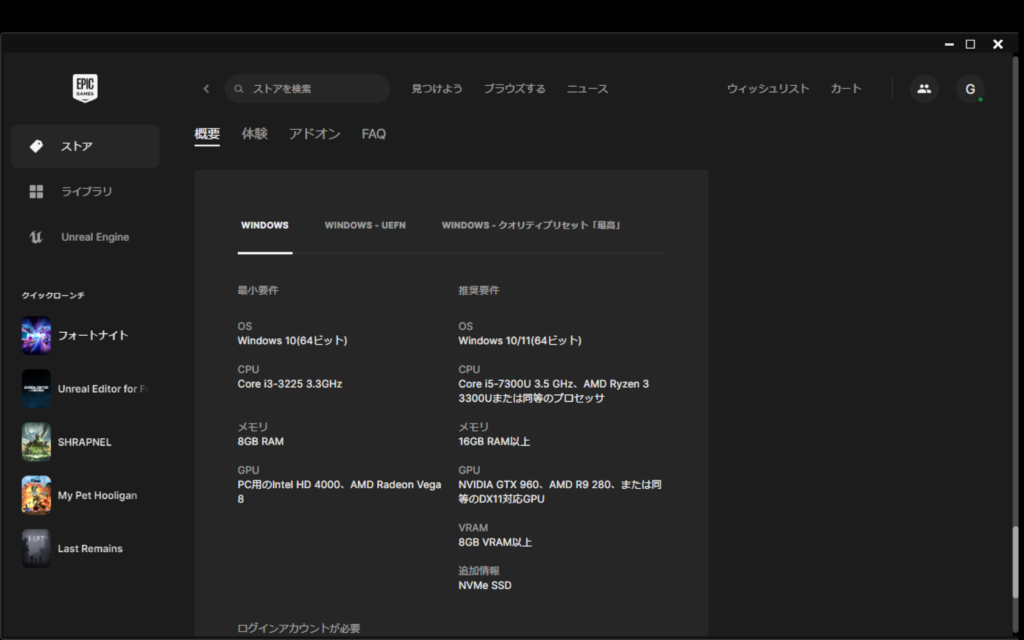Click the Last Remains quick launch title
Screen dimensions: 1024x640
coord(90,549)
